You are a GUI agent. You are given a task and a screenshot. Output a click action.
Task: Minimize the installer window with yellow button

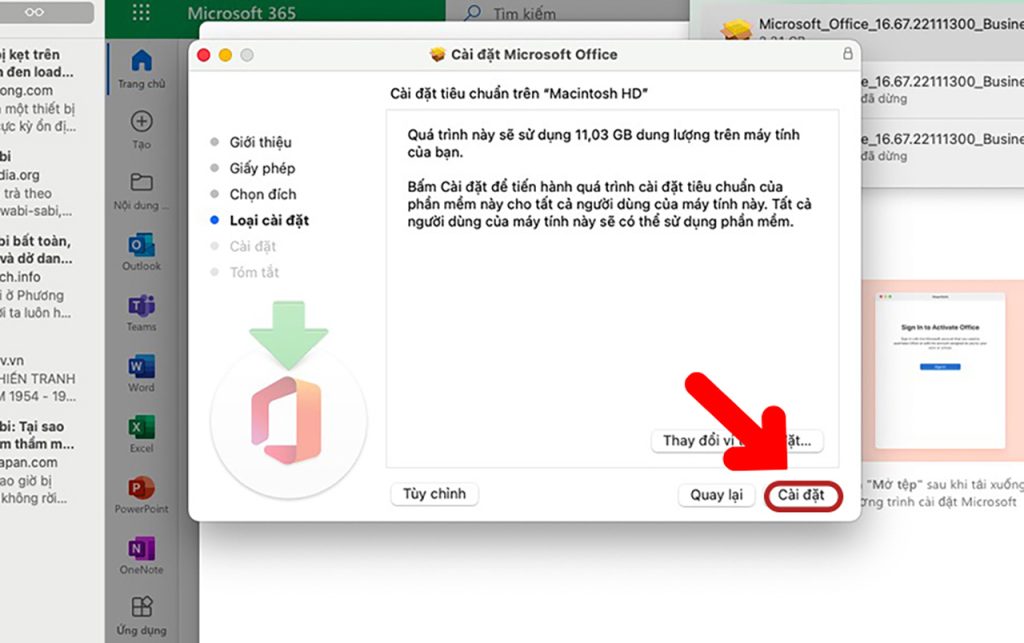225,55
